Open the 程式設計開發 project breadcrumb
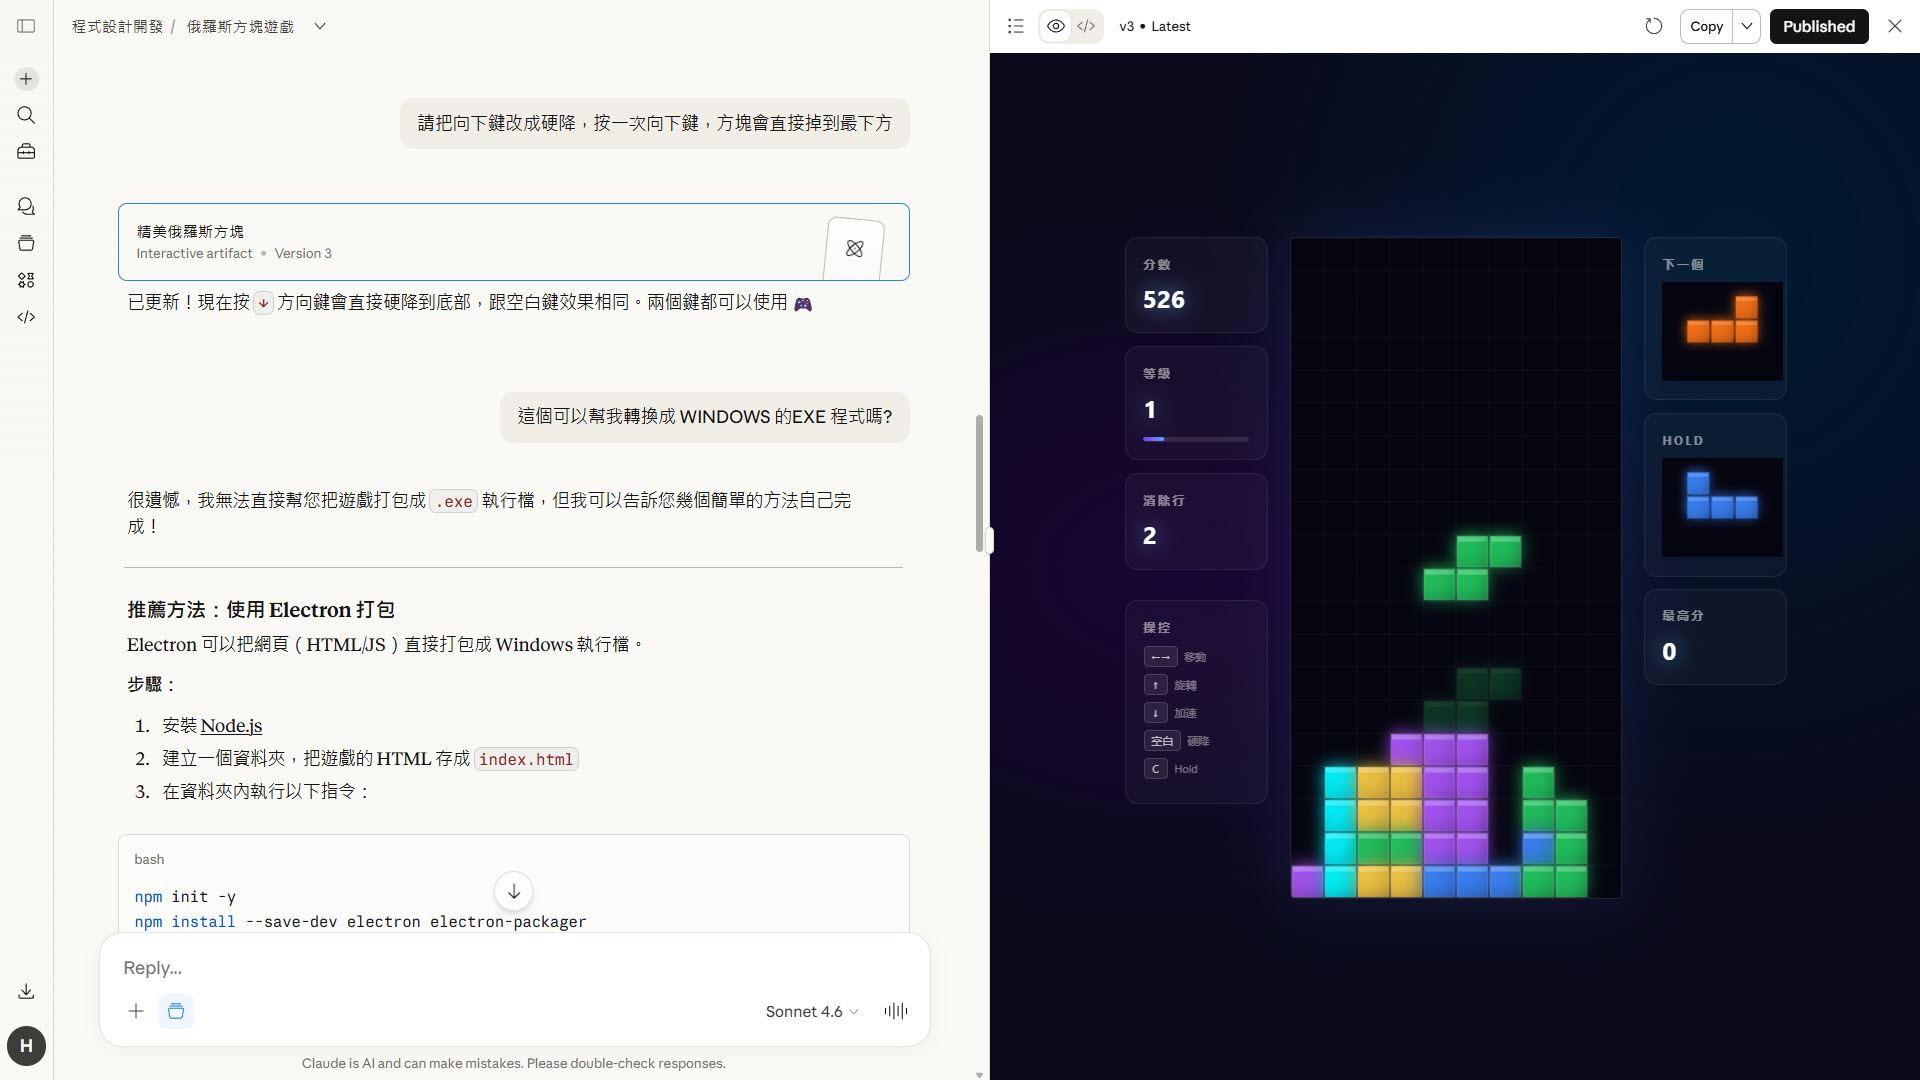 coord(117,26)
